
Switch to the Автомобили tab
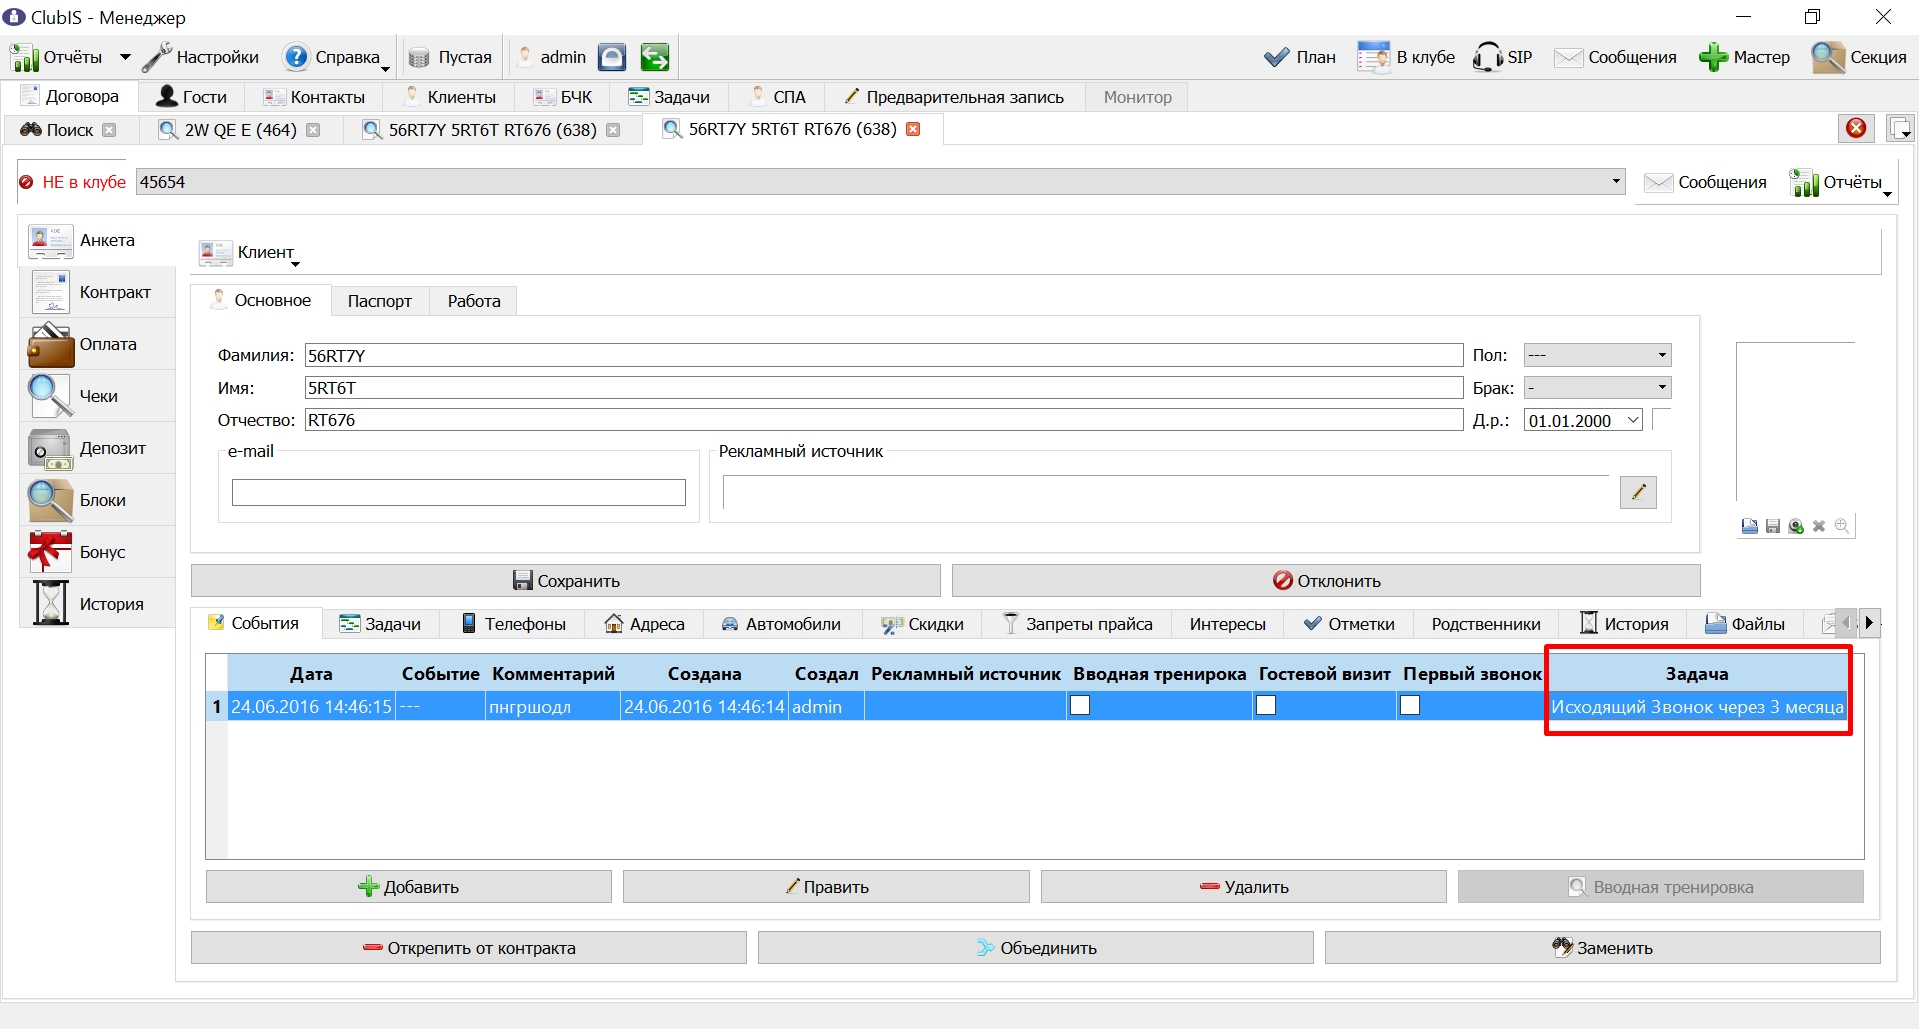pos(781,624)
